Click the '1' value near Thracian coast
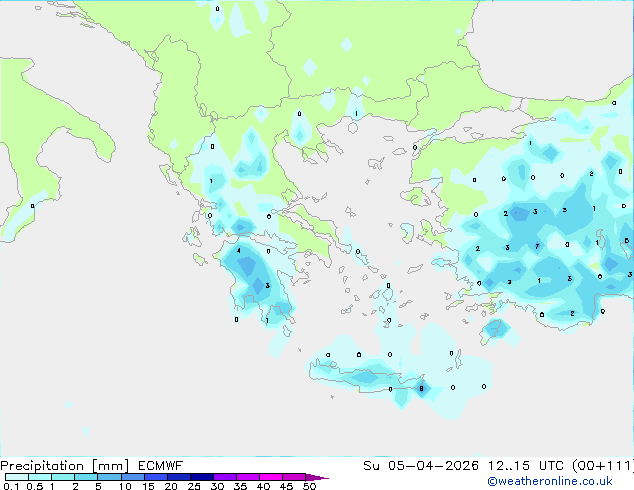 pyautogui.click(x=356, y=114)
